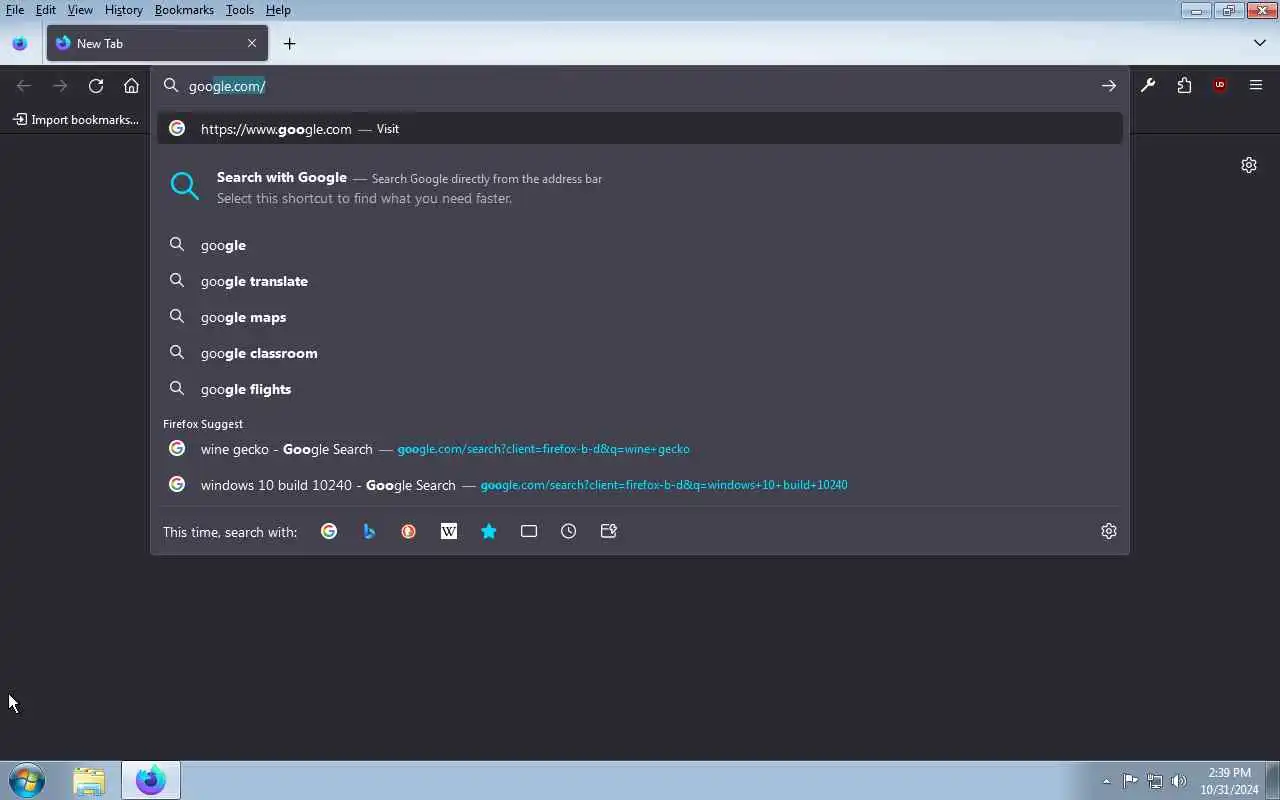
Task: Open the File menu
Action: coord(15,10)
